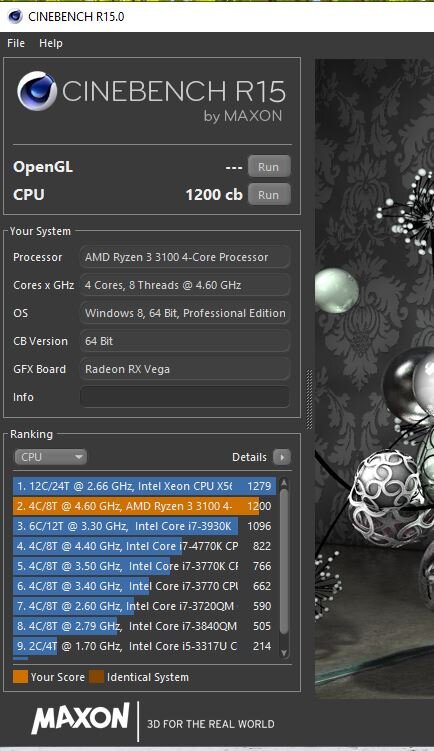The width and height of the screenshot is (434, 751).
Task: Click the Cinebench icon in the title bar
Action: coord(15,16)
